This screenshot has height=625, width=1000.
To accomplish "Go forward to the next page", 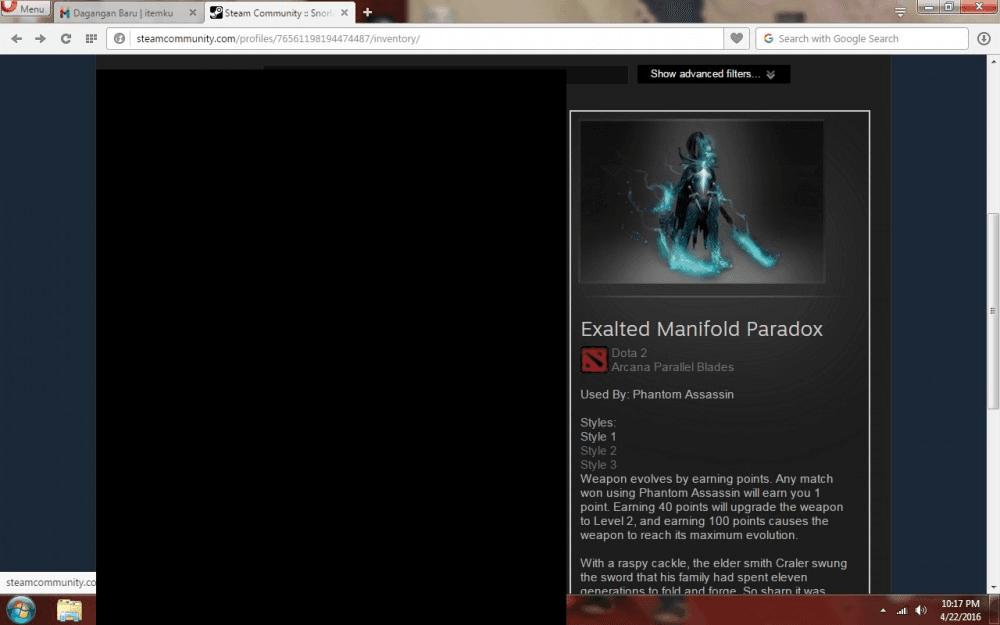I will point(40,39).
